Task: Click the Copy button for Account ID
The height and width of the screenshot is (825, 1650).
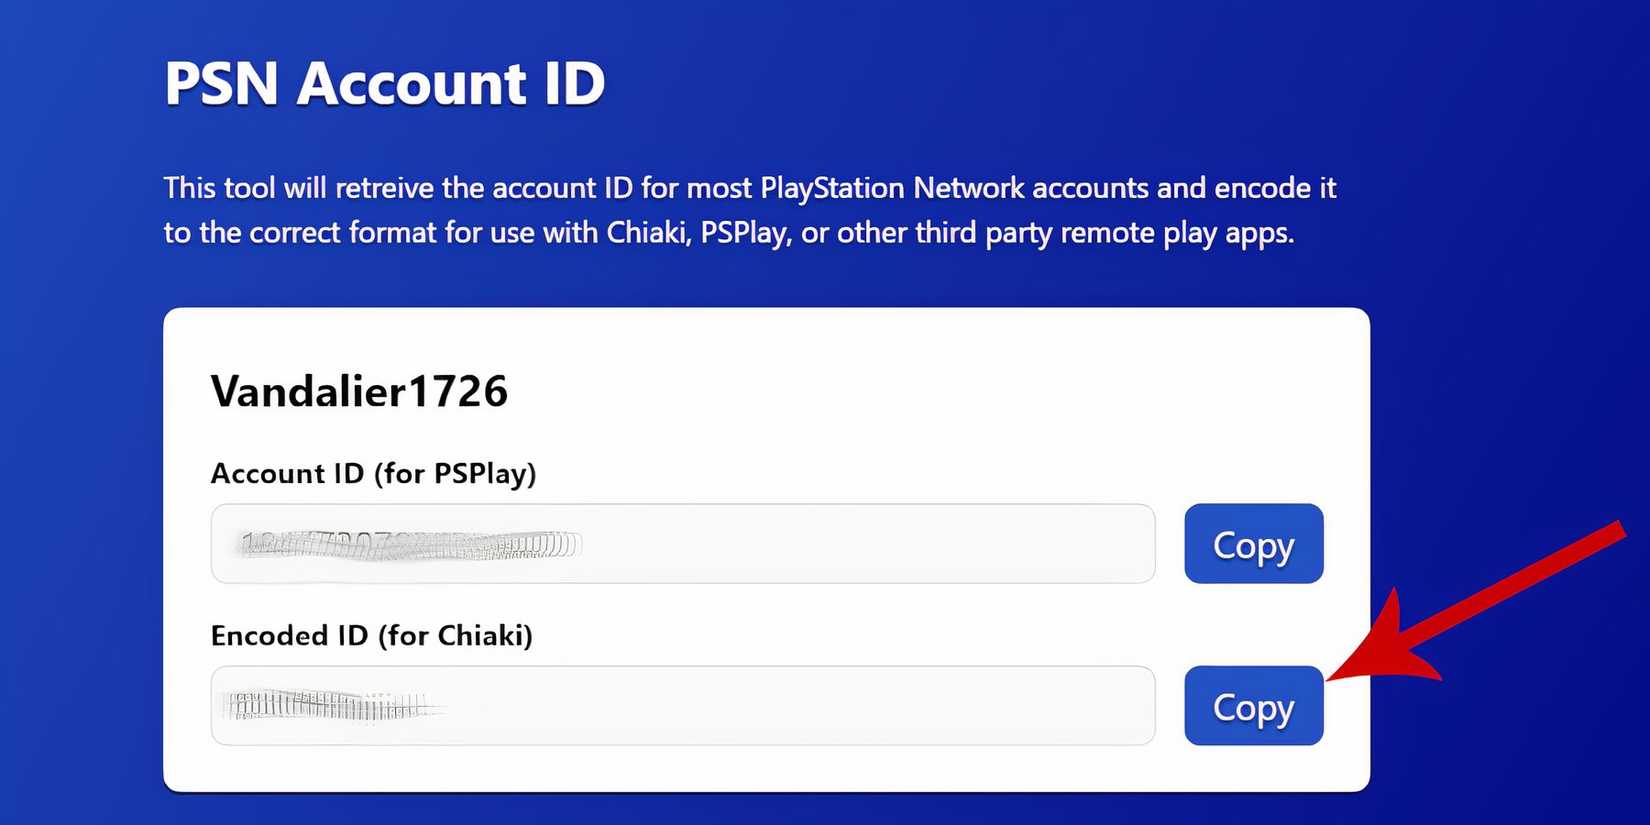Action: point(1253,544)
